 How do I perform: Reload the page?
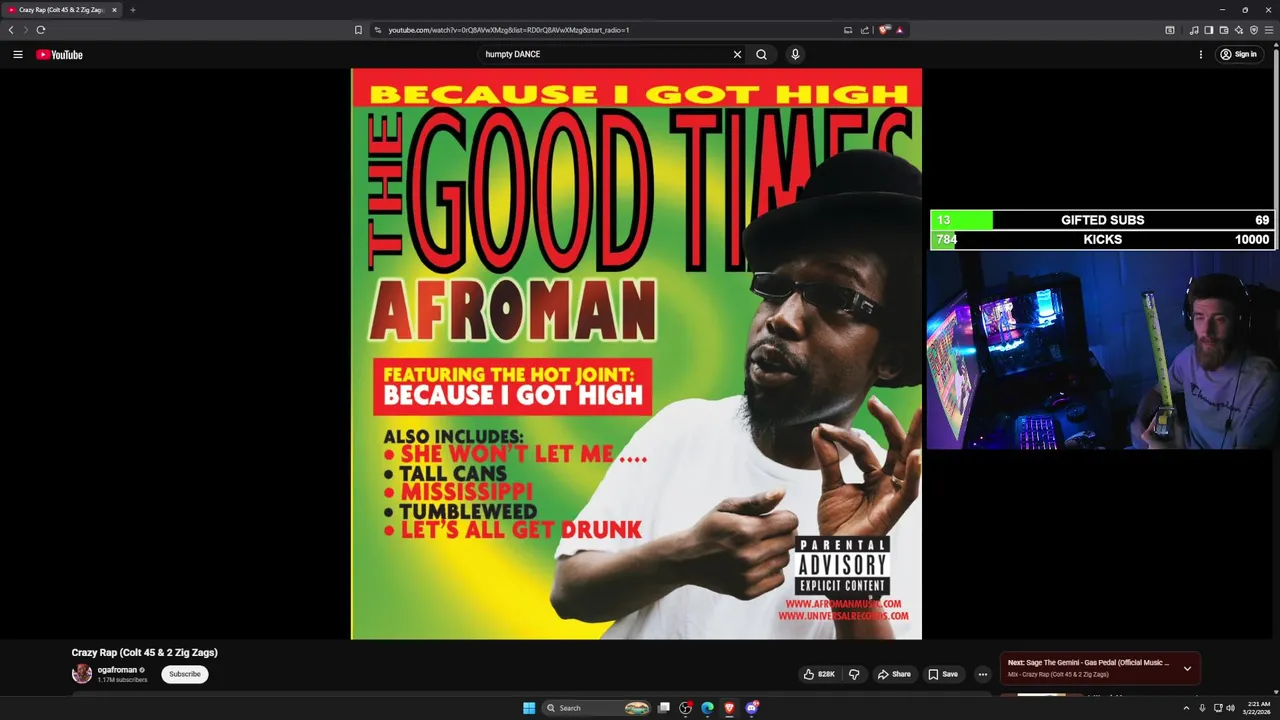[x=41, y=30]
